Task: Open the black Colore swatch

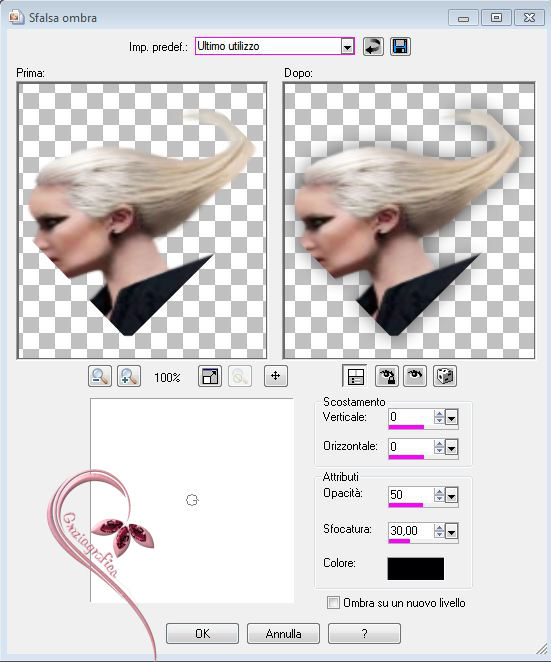Action: click(x=416, y=568)
